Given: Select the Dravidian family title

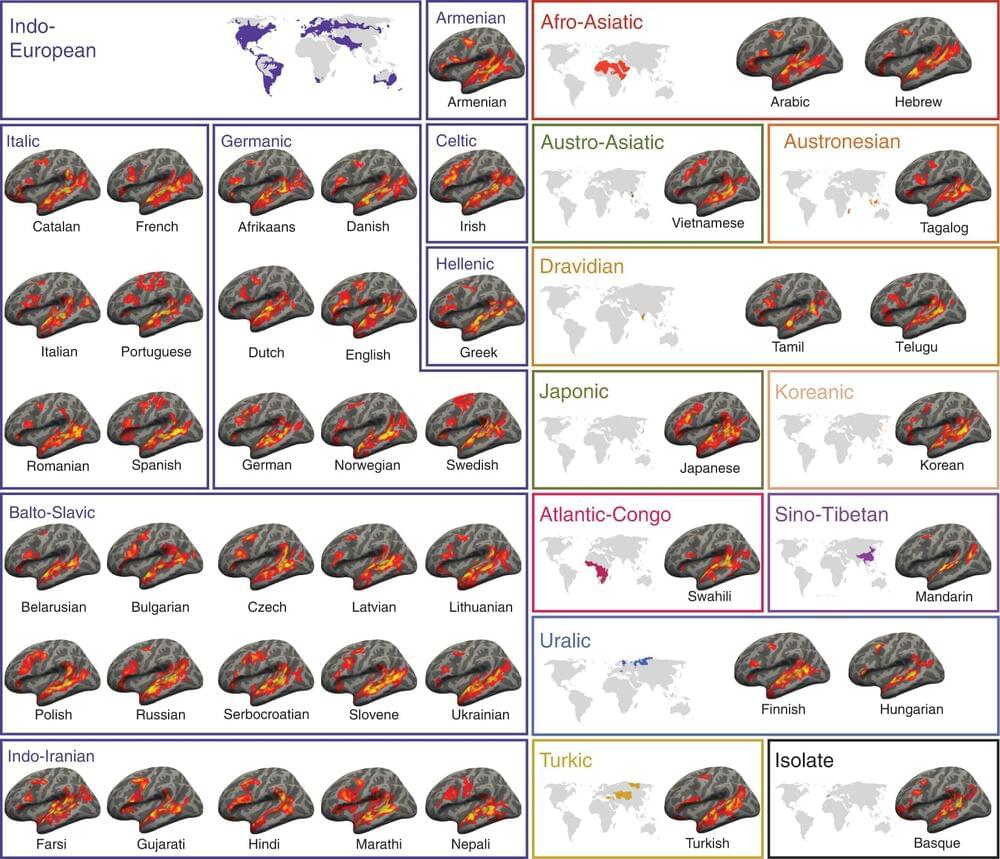Looking at the screenshot, I should (581, 267).
